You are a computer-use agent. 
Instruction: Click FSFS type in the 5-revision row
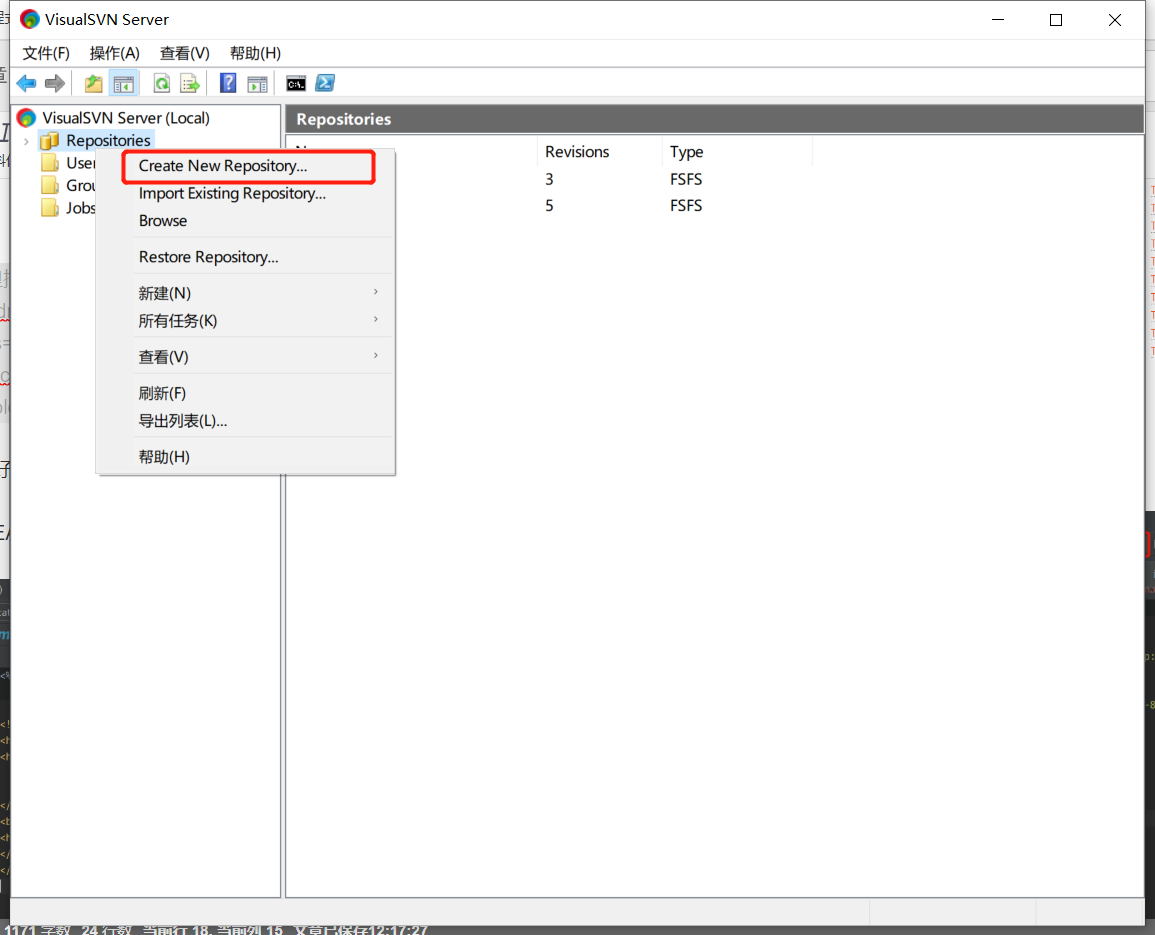click(686, 206)
